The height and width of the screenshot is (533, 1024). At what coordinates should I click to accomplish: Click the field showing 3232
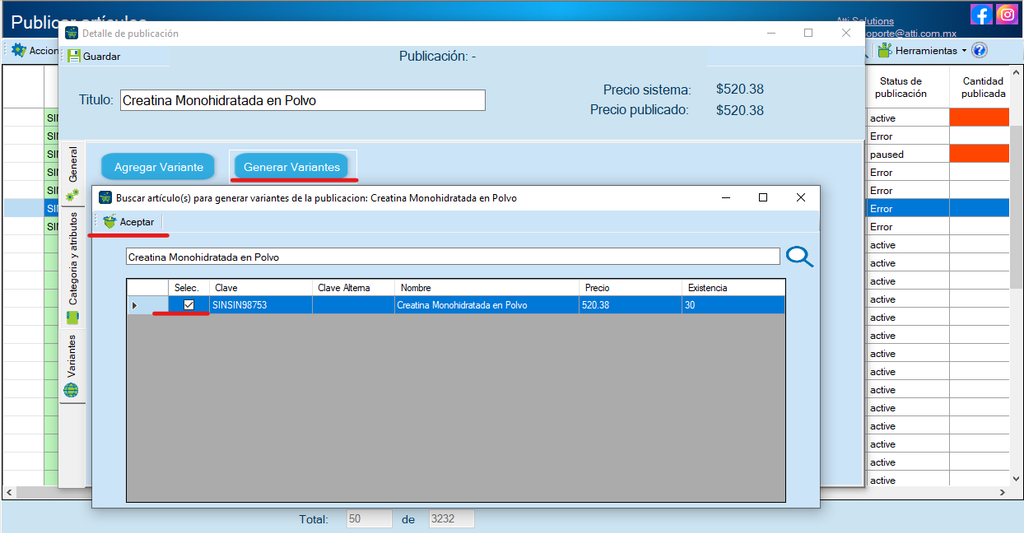point(451,519)
